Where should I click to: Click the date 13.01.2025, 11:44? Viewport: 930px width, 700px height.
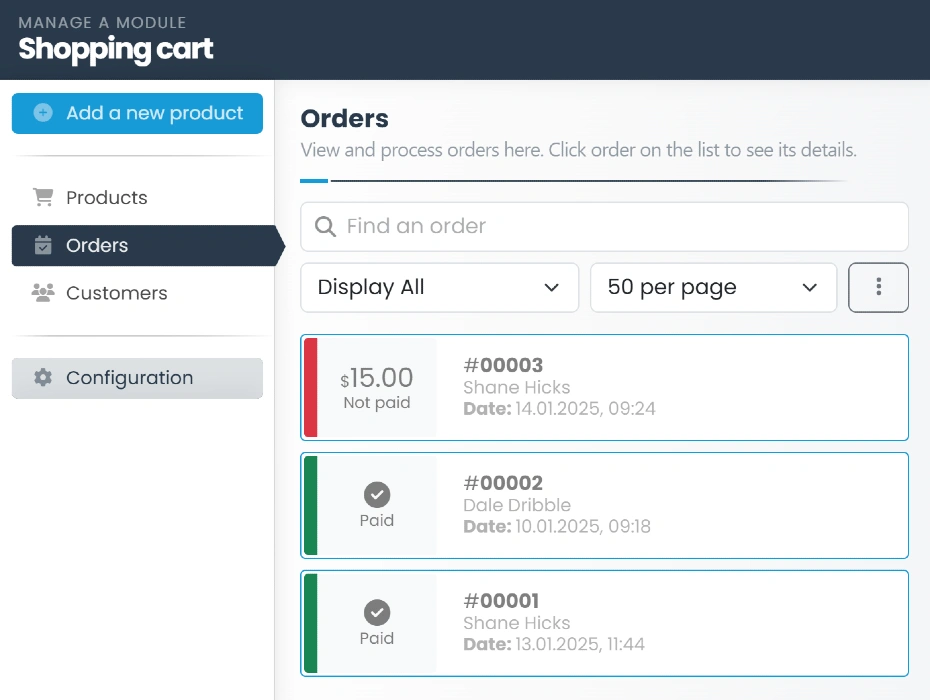click(x=580, y=644)
